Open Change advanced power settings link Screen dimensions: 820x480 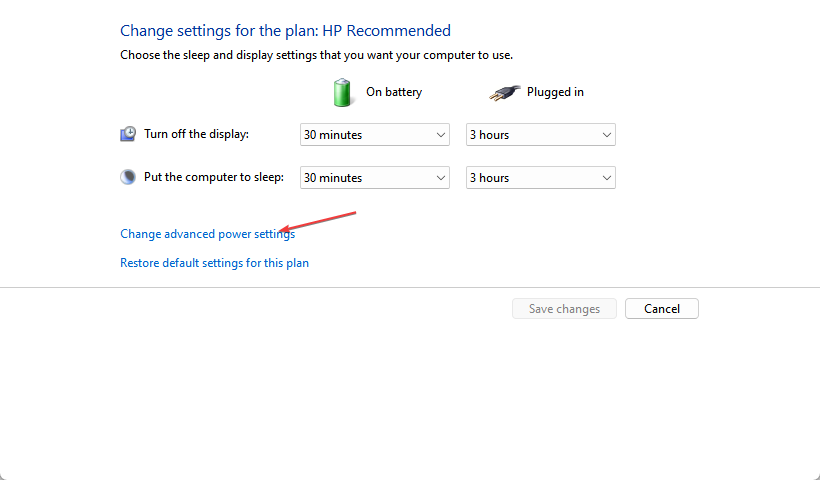[x=208, y=234]
